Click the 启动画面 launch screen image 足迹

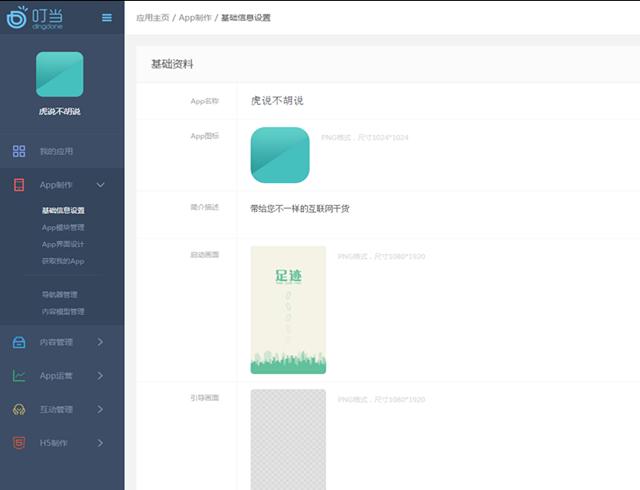click(288, 310)
